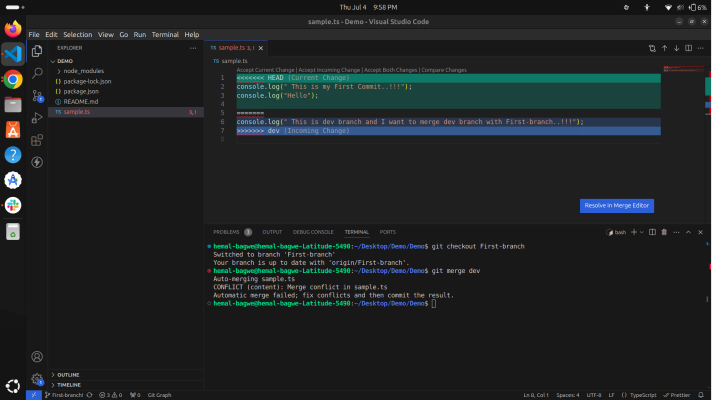
Task: Open the Run and Debug view
Action: (37, 118)
